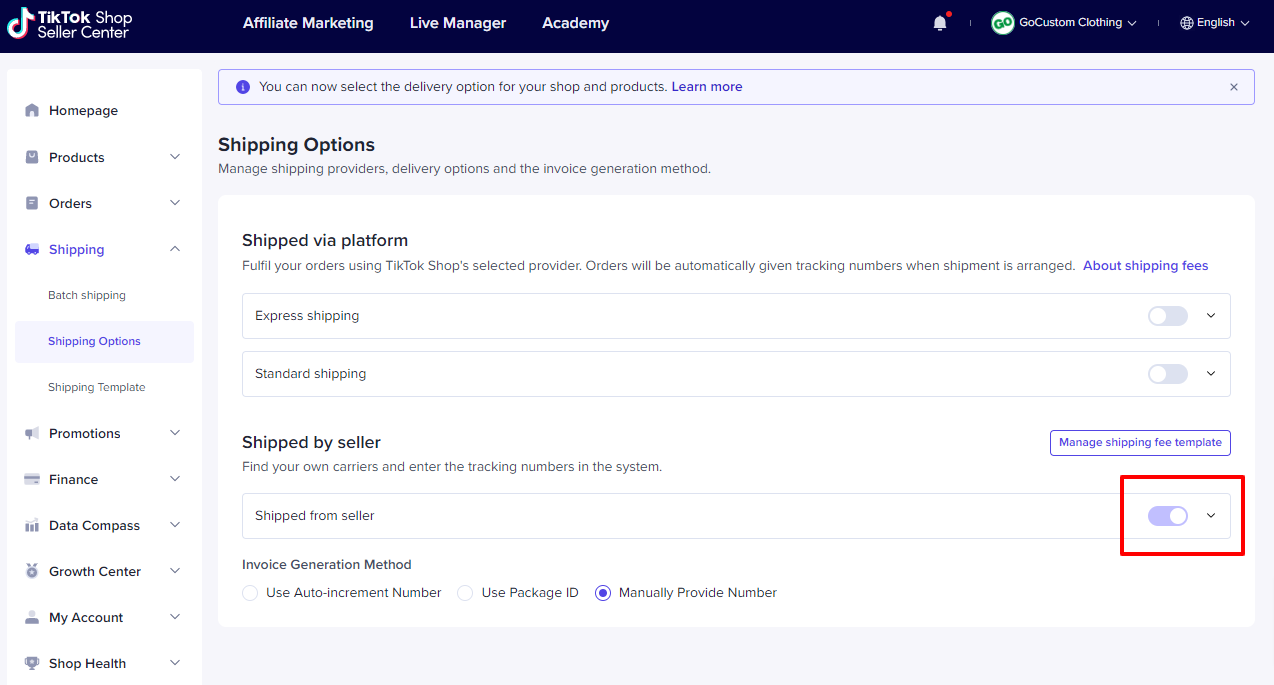The width and height of the screenshot is (1274, 685).
Task: Dismiss the delivery option banner
Action: click(1234, 87)
